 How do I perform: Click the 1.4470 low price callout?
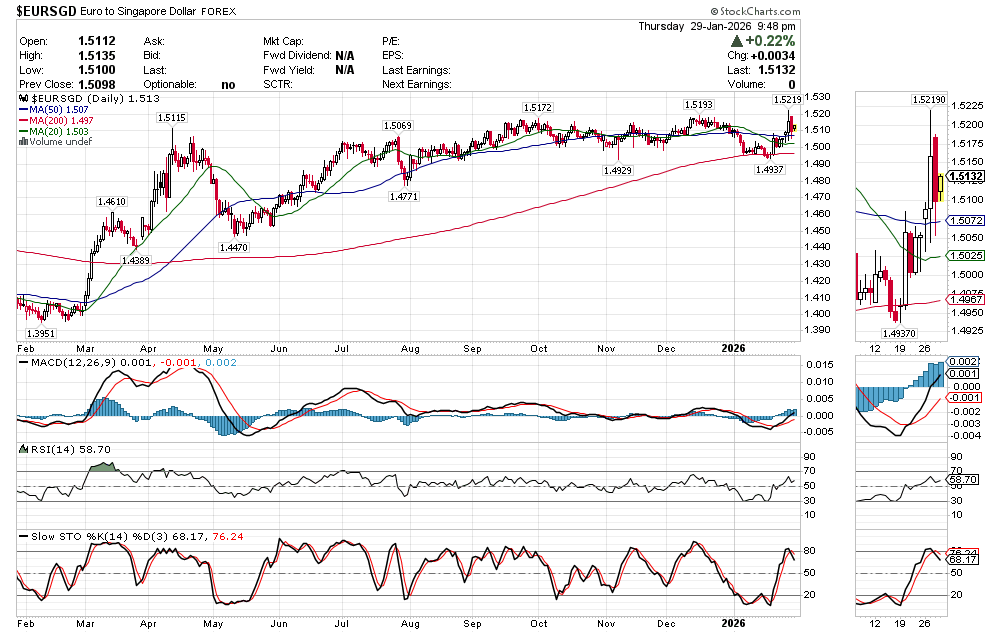tap(235, 246)
